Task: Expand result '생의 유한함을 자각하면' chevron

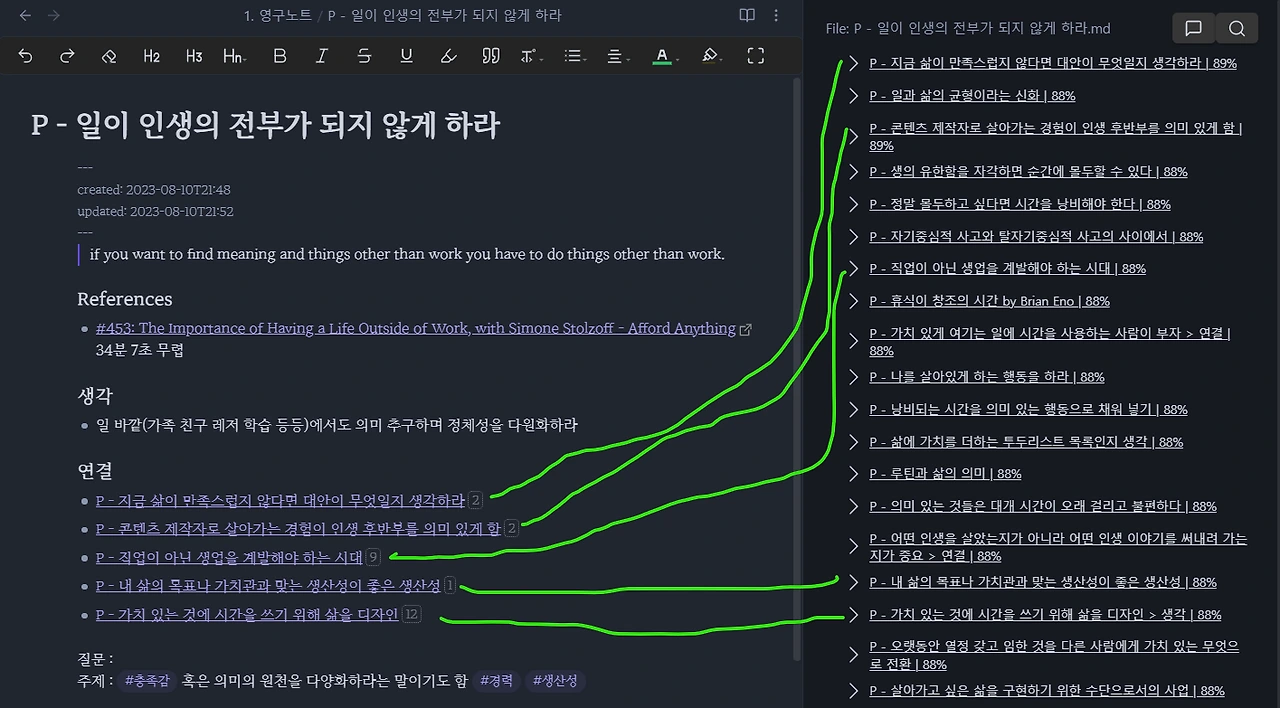Action: tap(853, 171)
